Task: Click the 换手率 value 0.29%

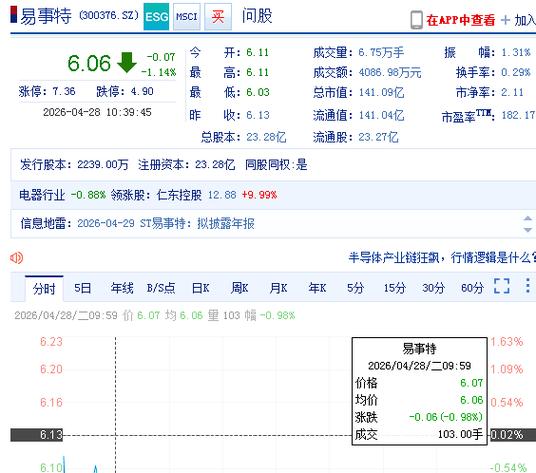Action: pos(516,72)
